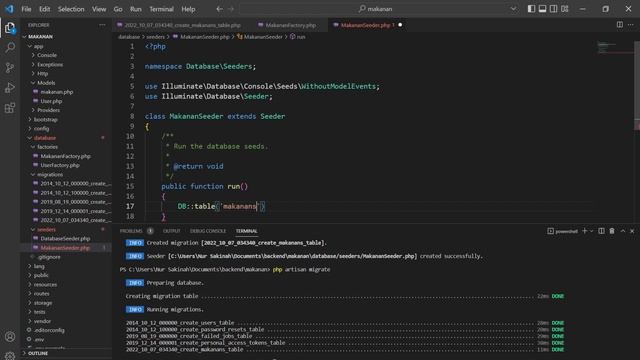Image resolution: width=640 pixels, height=360 pixels.
Task: Expand the Exceptions folder
Action: (x=67, y=64)
